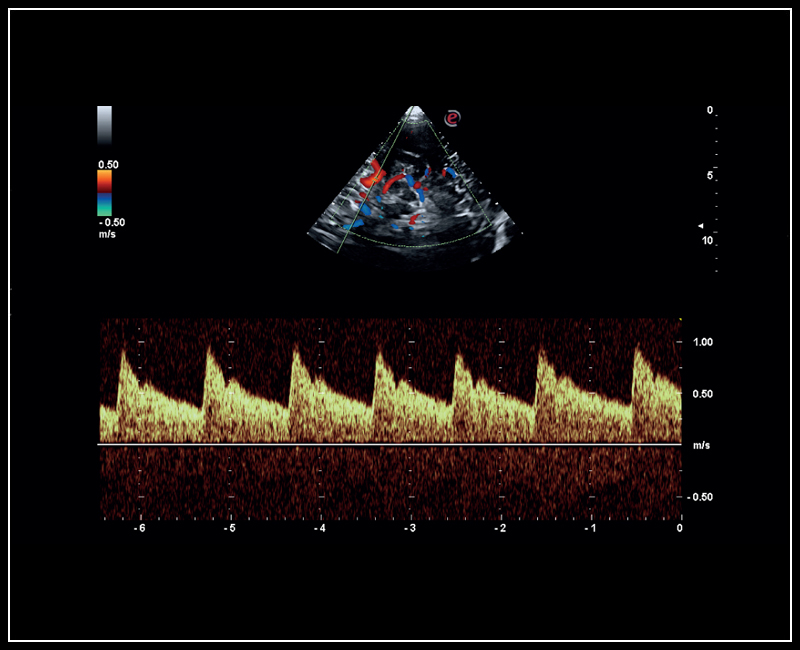800x650 pixels.
Task: Click the red 'e' probe orientation marker
Action: click(452, 119)
